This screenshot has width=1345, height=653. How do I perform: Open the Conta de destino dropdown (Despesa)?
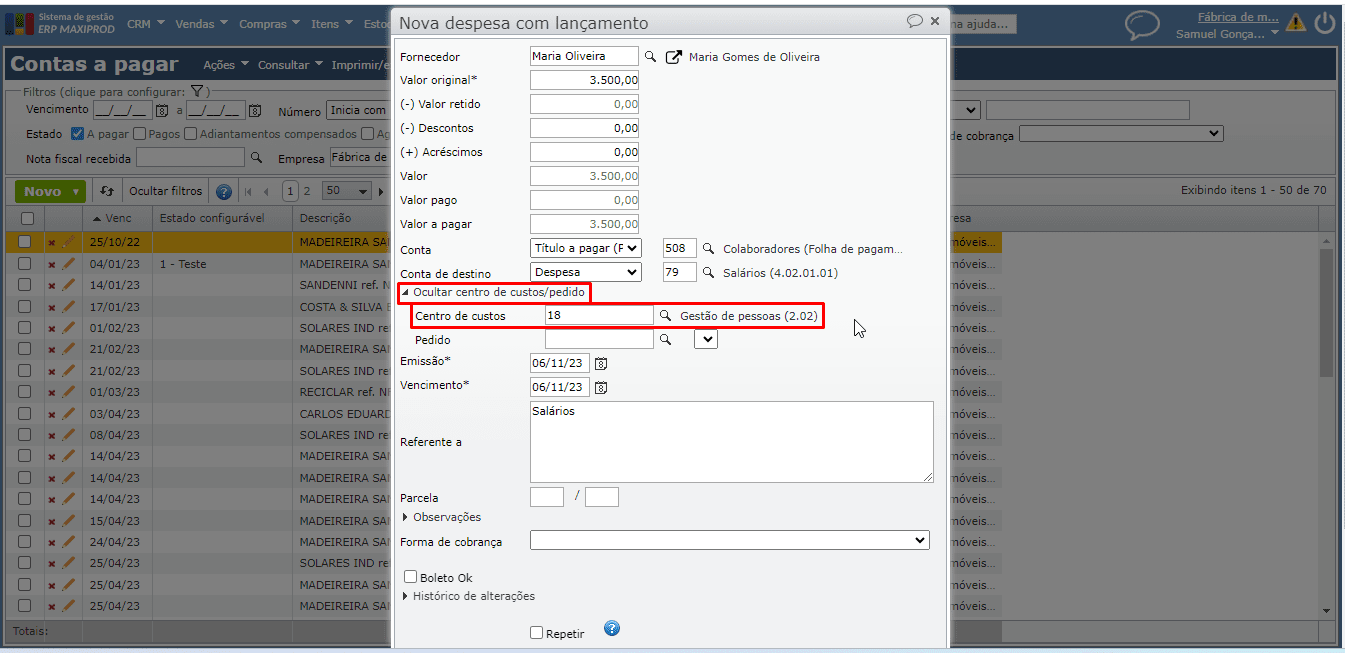(586, 272)
